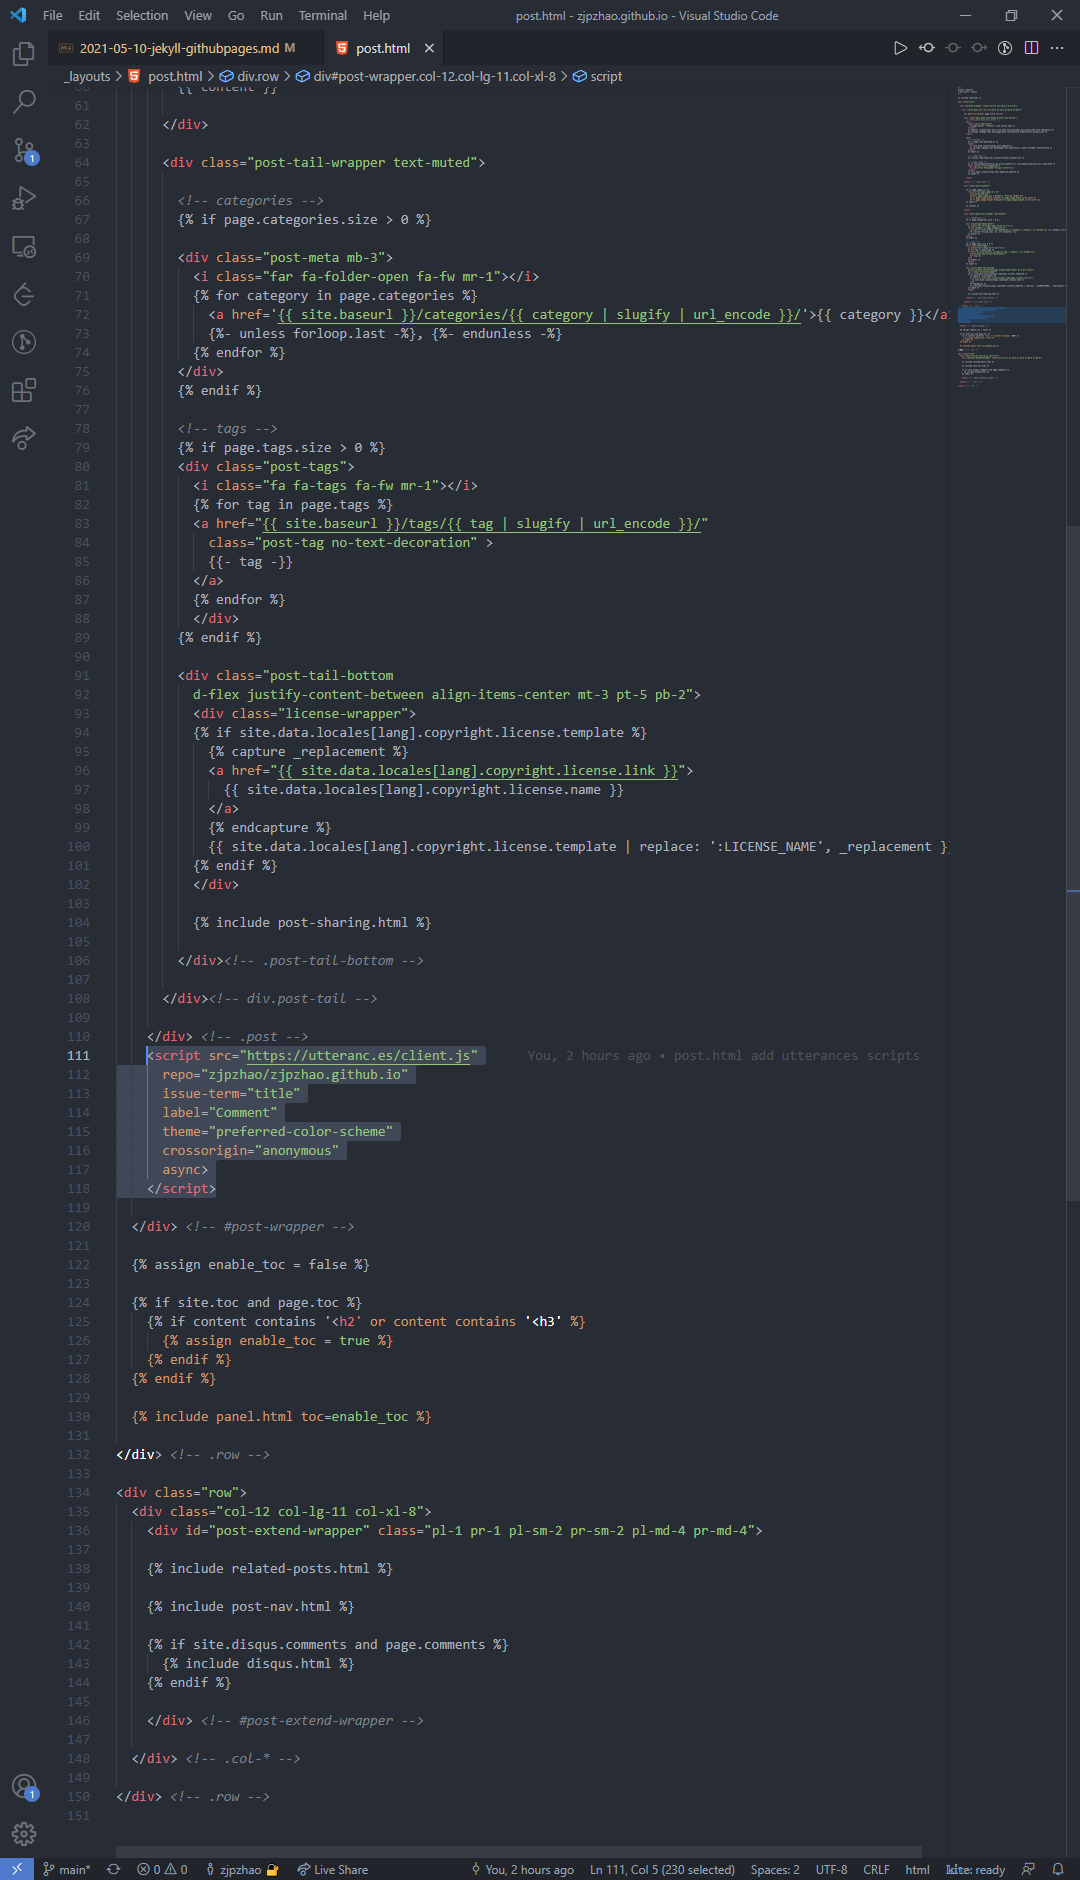Click the editor minimap
The image size is (1080, 1880).
click(x=1009, y=238)
